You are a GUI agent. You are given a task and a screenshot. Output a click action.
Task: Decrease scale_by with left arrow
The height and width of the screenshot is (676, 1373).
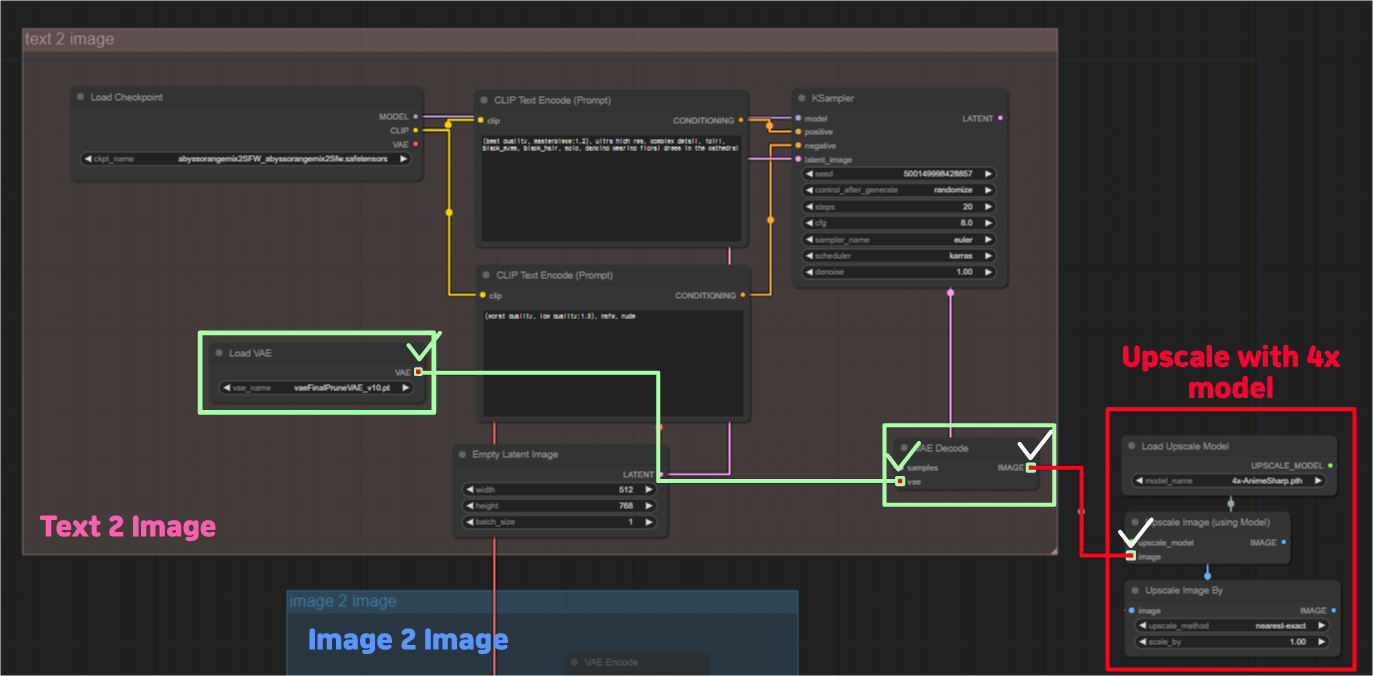[x=1142, y=642]
